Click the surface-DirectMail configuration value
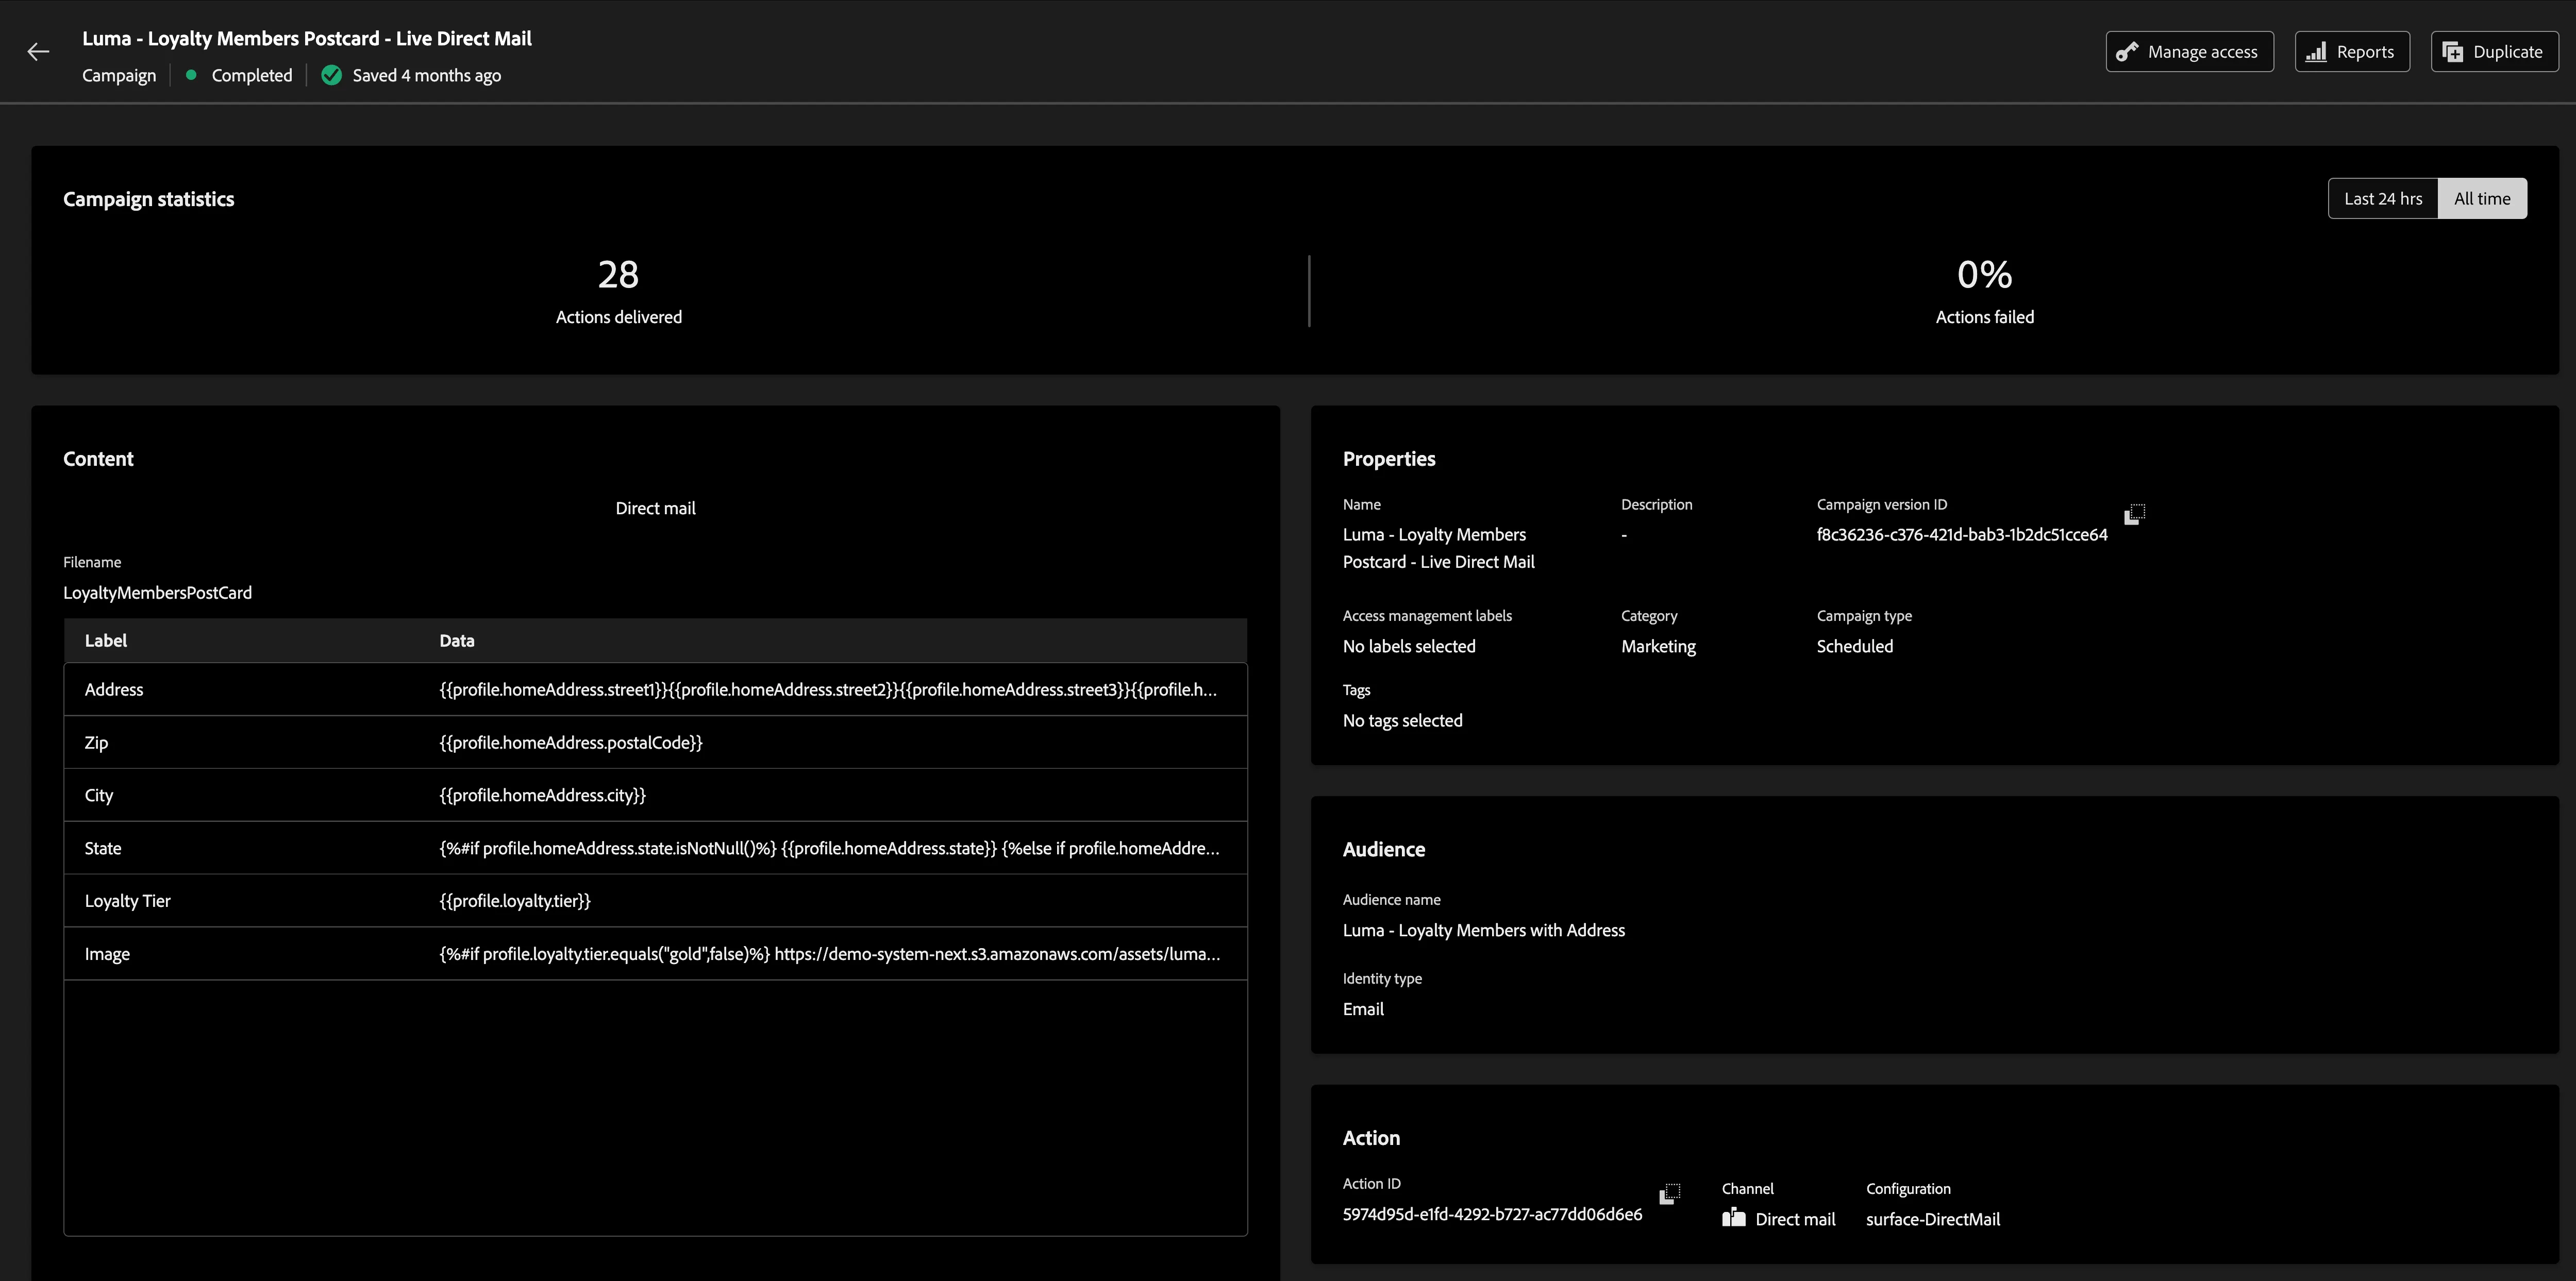The height and width of the screenshot is (1281, 2576). (1933, 1219)
